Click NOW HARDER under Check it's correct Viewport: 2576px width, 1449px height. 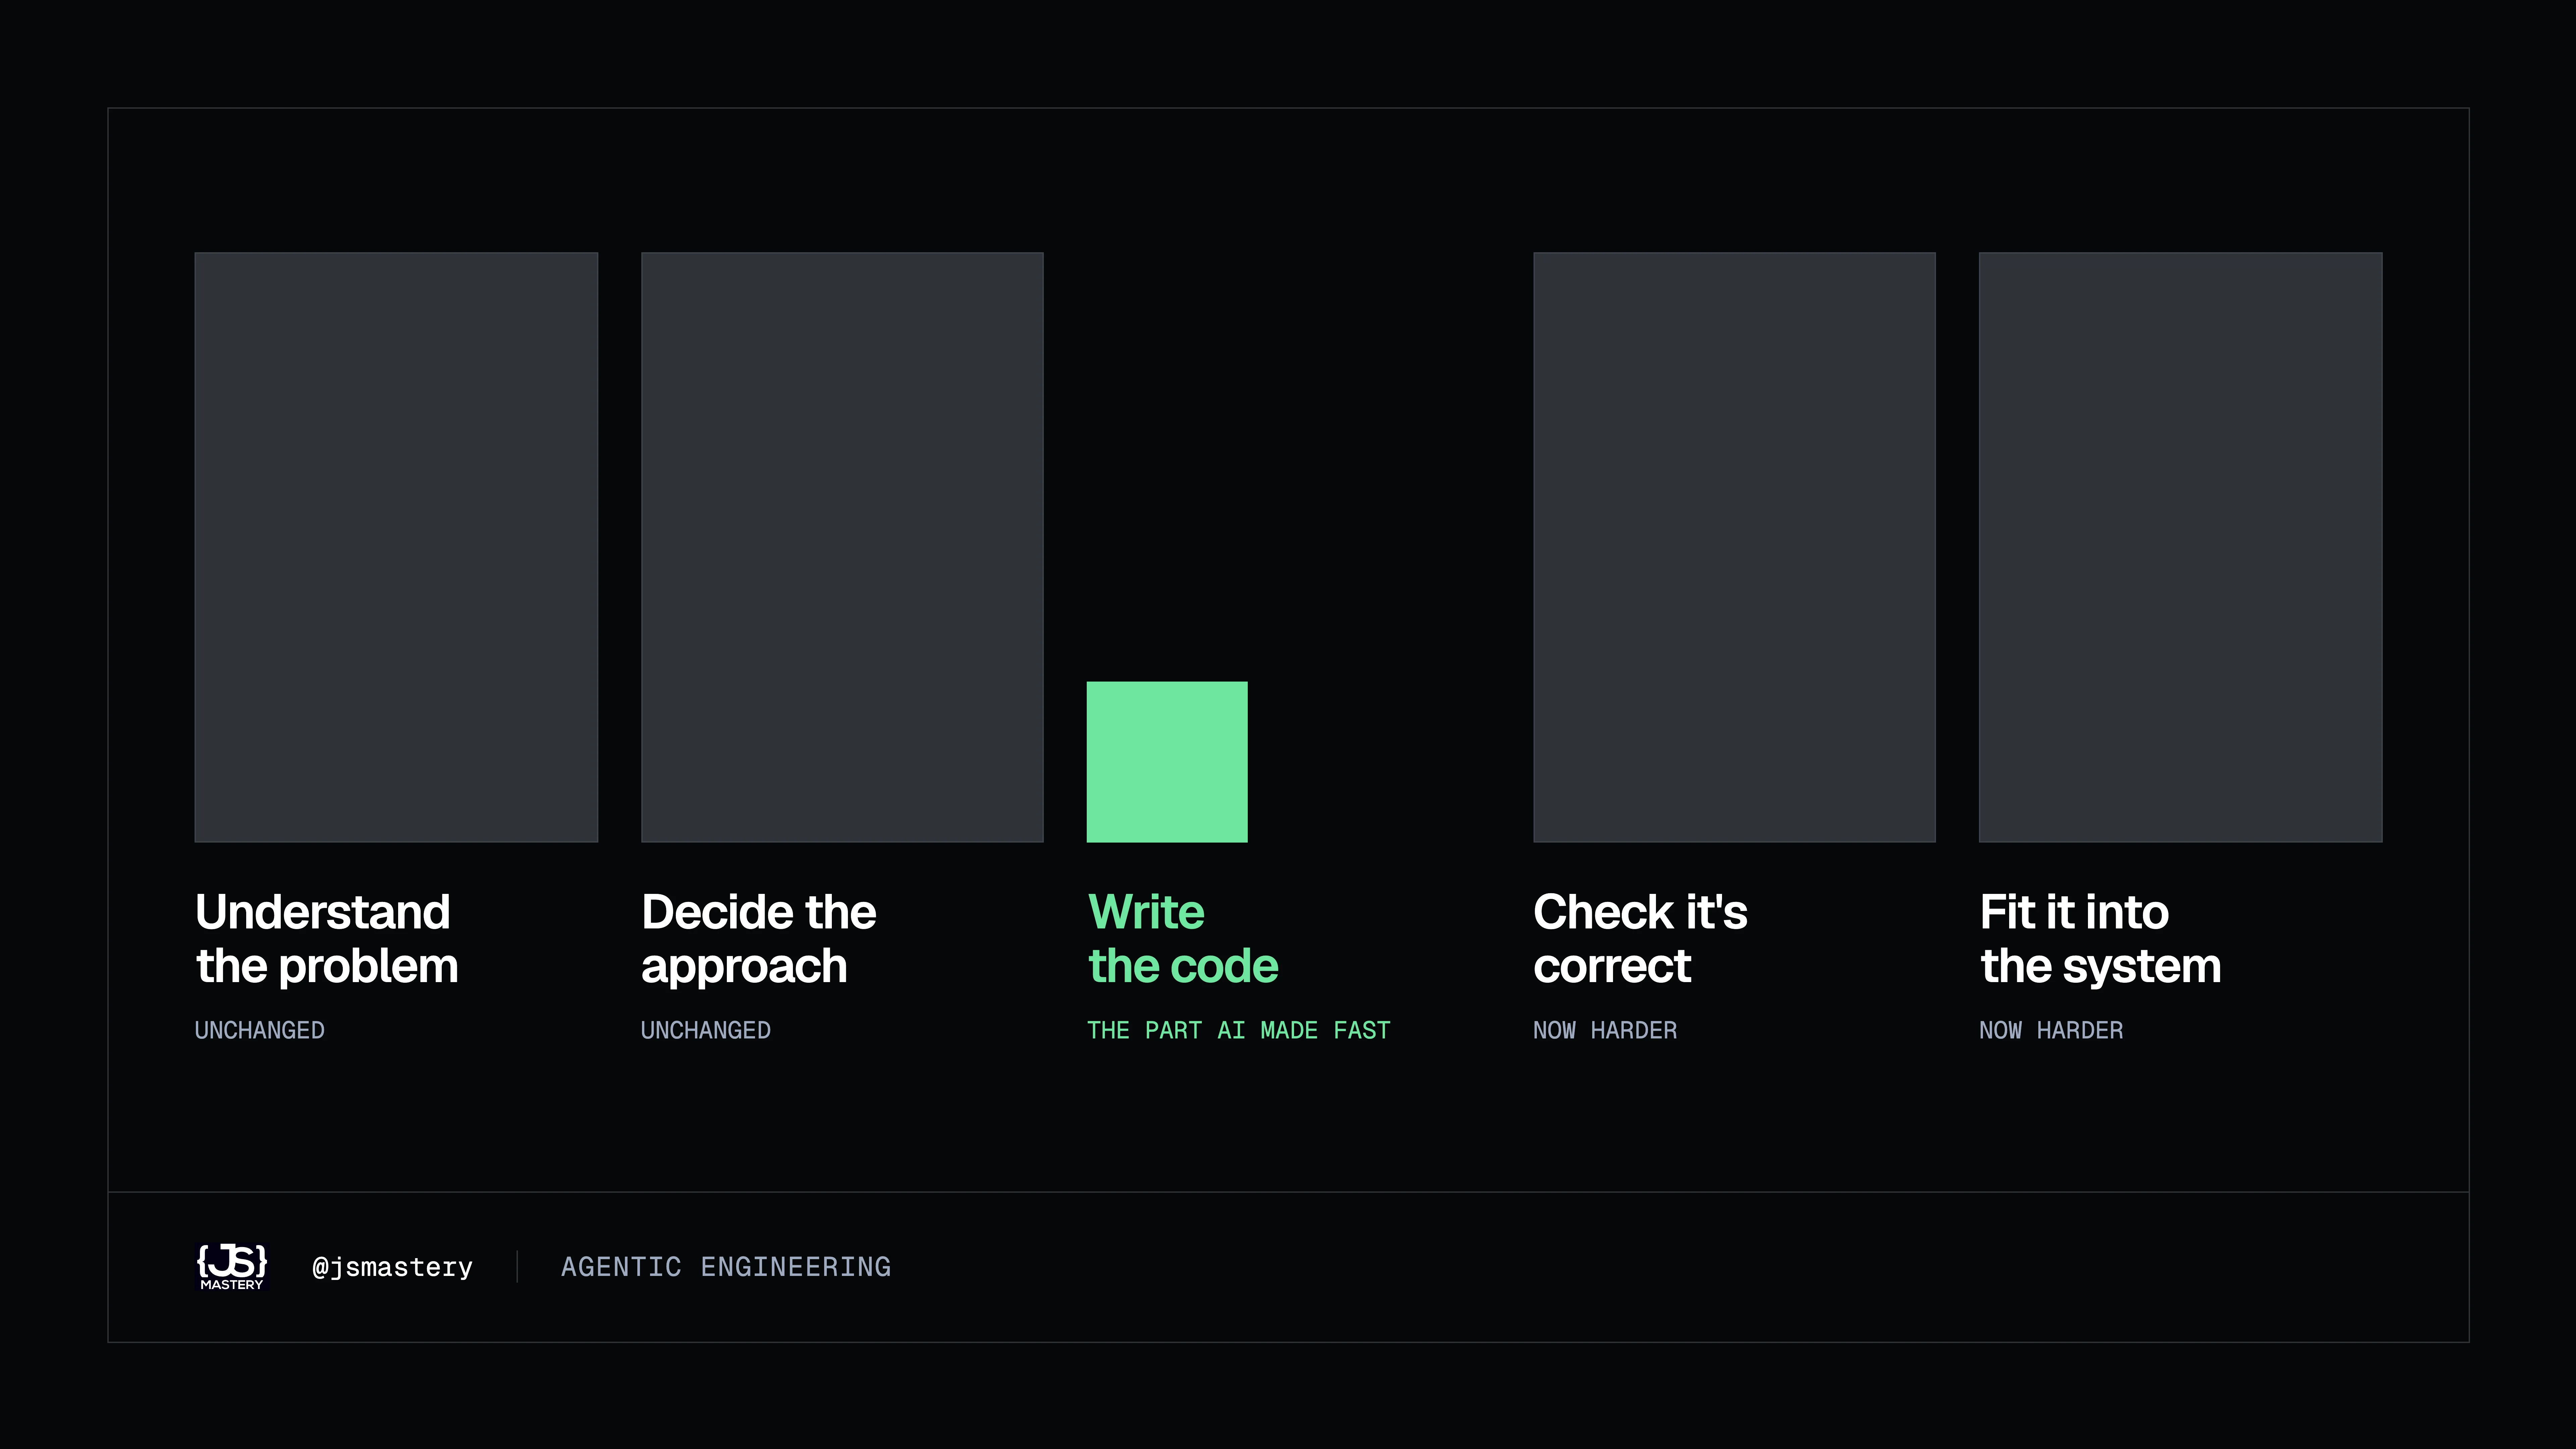click(x=1605, y=1030)
